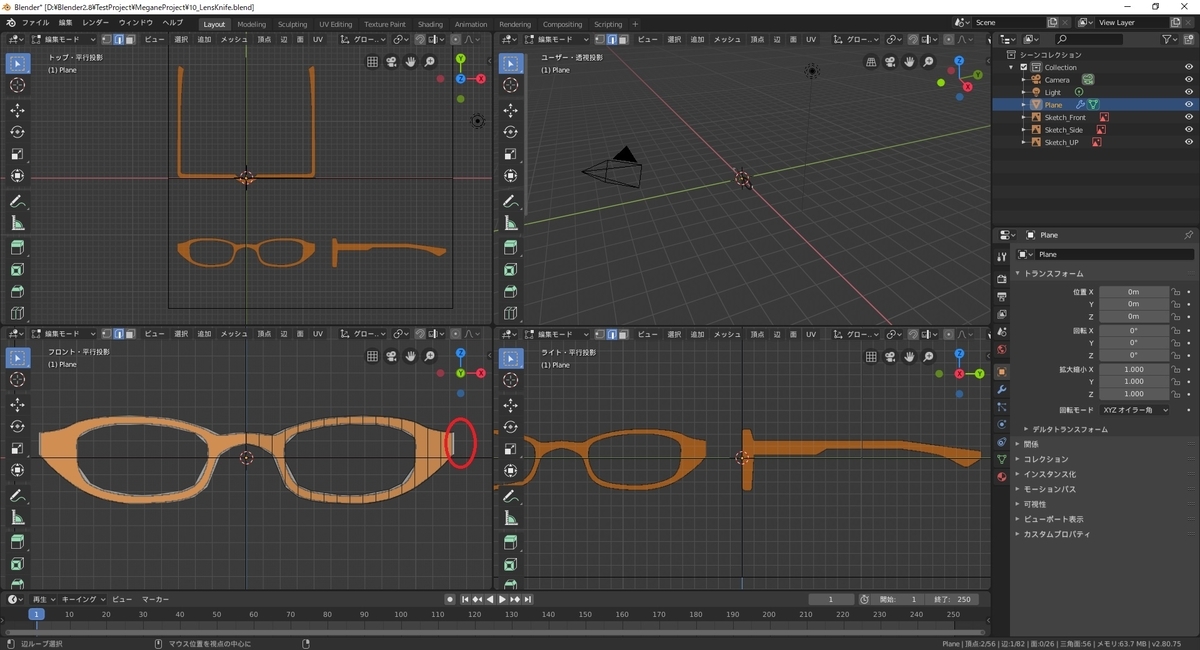Hide the Light object in outliner
The image size is (1200, 650).
(x=1189, y=92)
